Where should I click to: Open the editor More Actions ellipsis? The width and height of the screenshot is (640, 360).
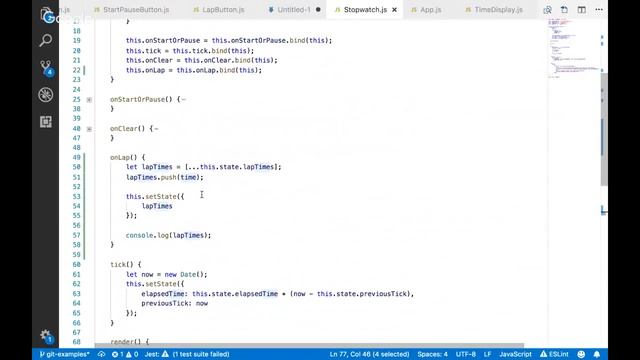599,10
